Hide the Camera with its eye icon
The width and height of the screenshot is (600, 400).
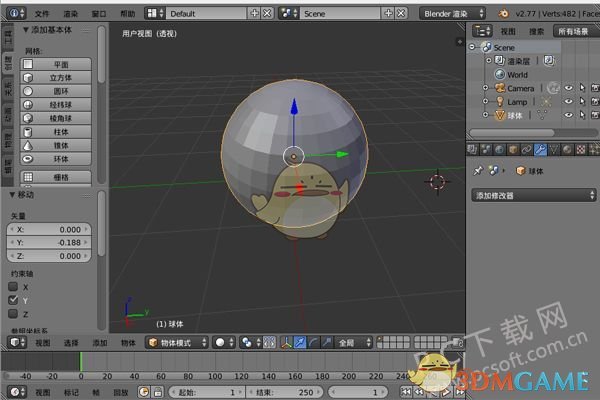click(x=569, y=88)
